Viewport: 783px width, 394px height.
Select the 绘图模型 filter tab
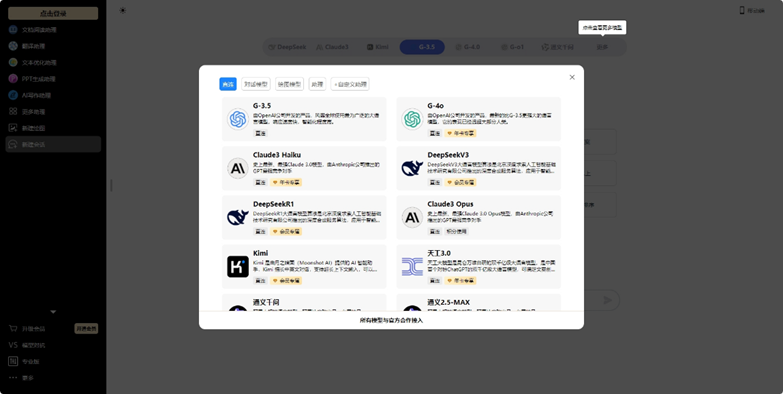[x=290, y=84]
